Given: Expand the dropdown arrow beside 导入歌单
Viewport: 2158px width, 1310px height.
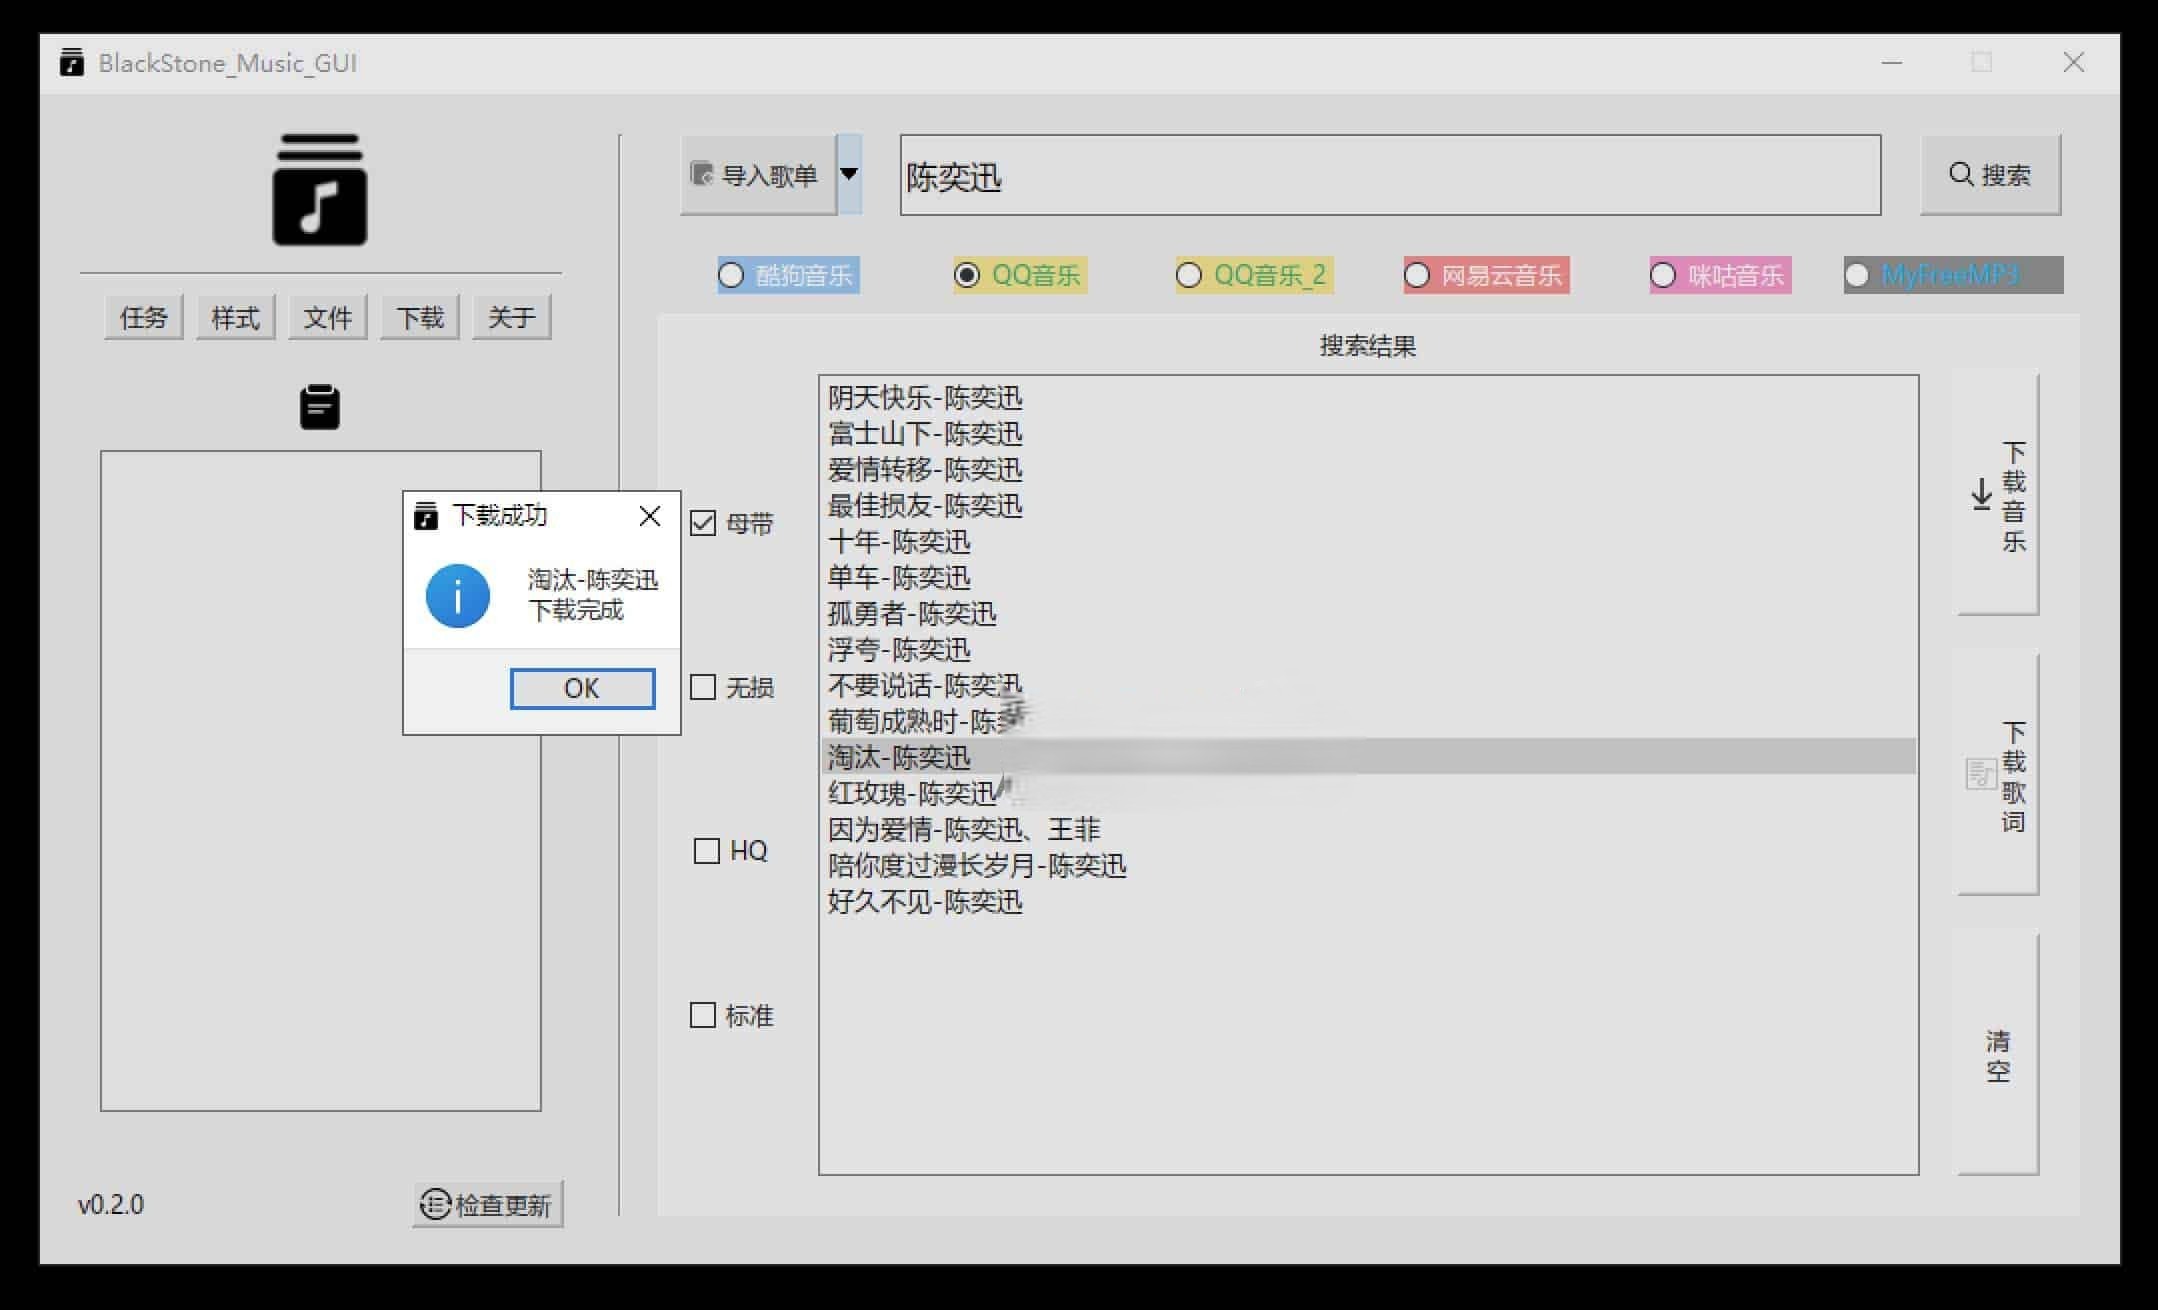Looking at the screenshot, I should (x=849, y=174).
